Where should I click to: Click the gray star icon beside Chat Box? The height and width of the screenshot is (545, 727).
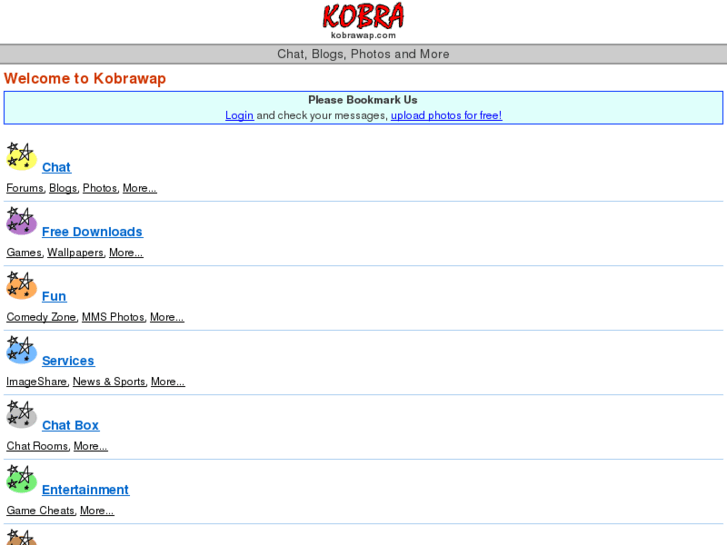click(21, 414)
